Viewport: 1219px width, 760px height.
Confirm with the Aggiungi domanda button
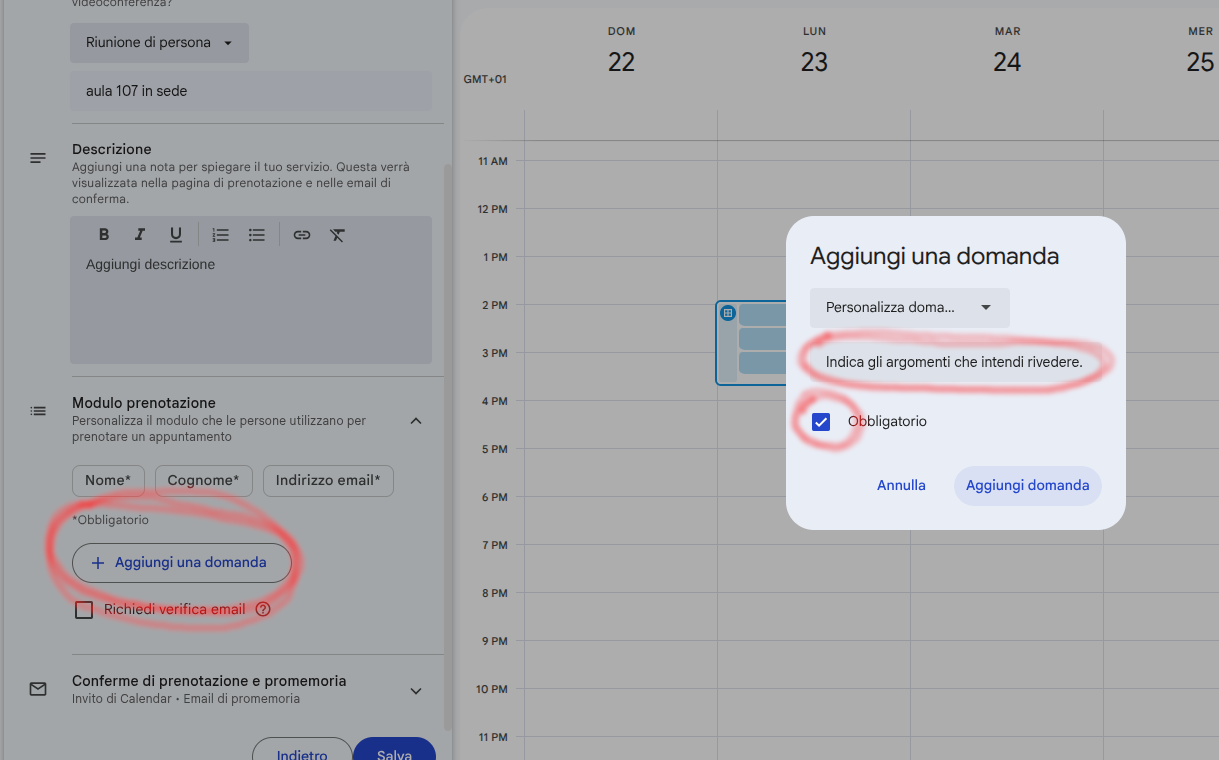click(1028, 486)
